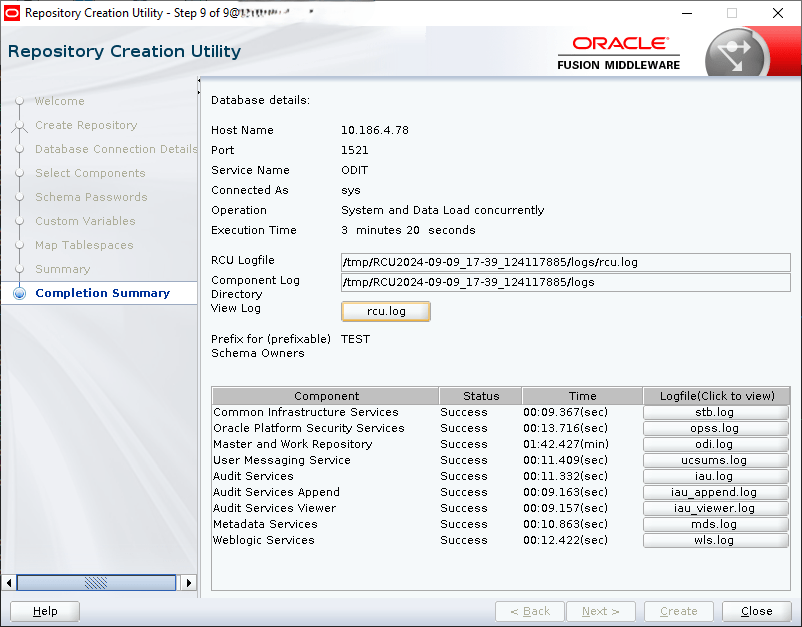Select the RCU Logfile path field
This screenshot has height=627, width=802.
click(565, 263)
